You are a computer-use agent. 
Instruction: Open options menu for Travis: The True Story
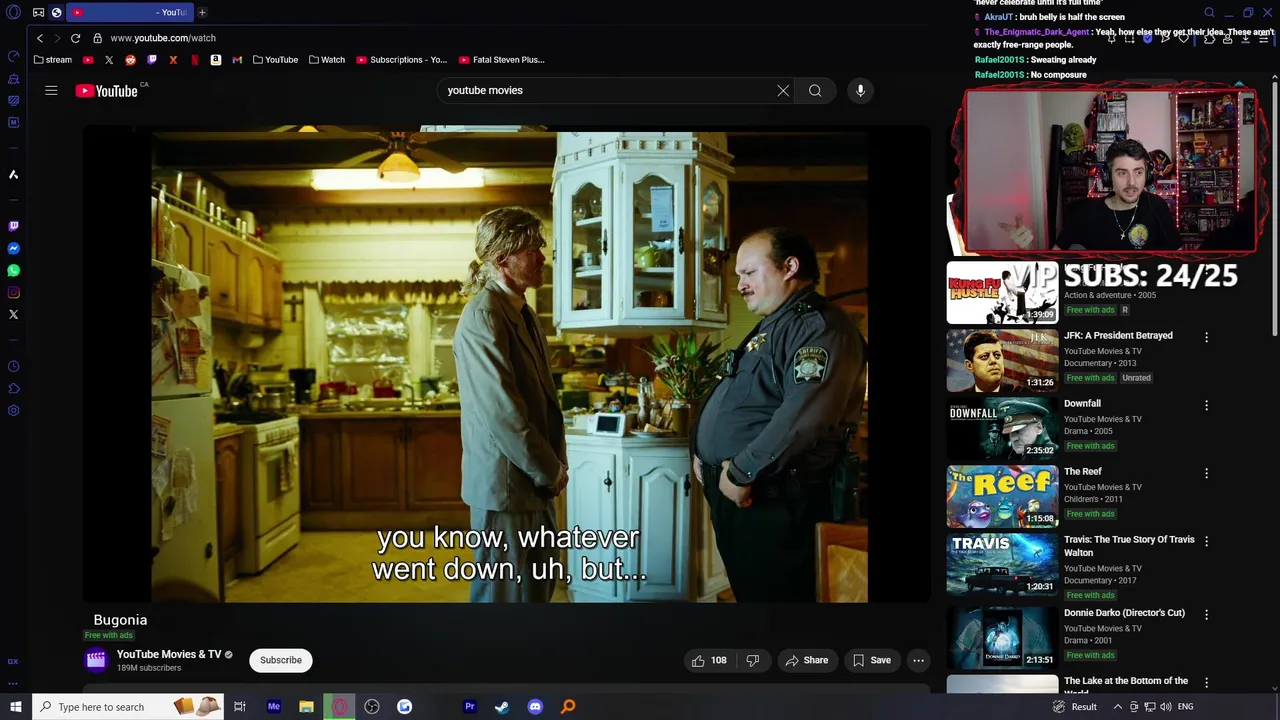pos(1206,542)
